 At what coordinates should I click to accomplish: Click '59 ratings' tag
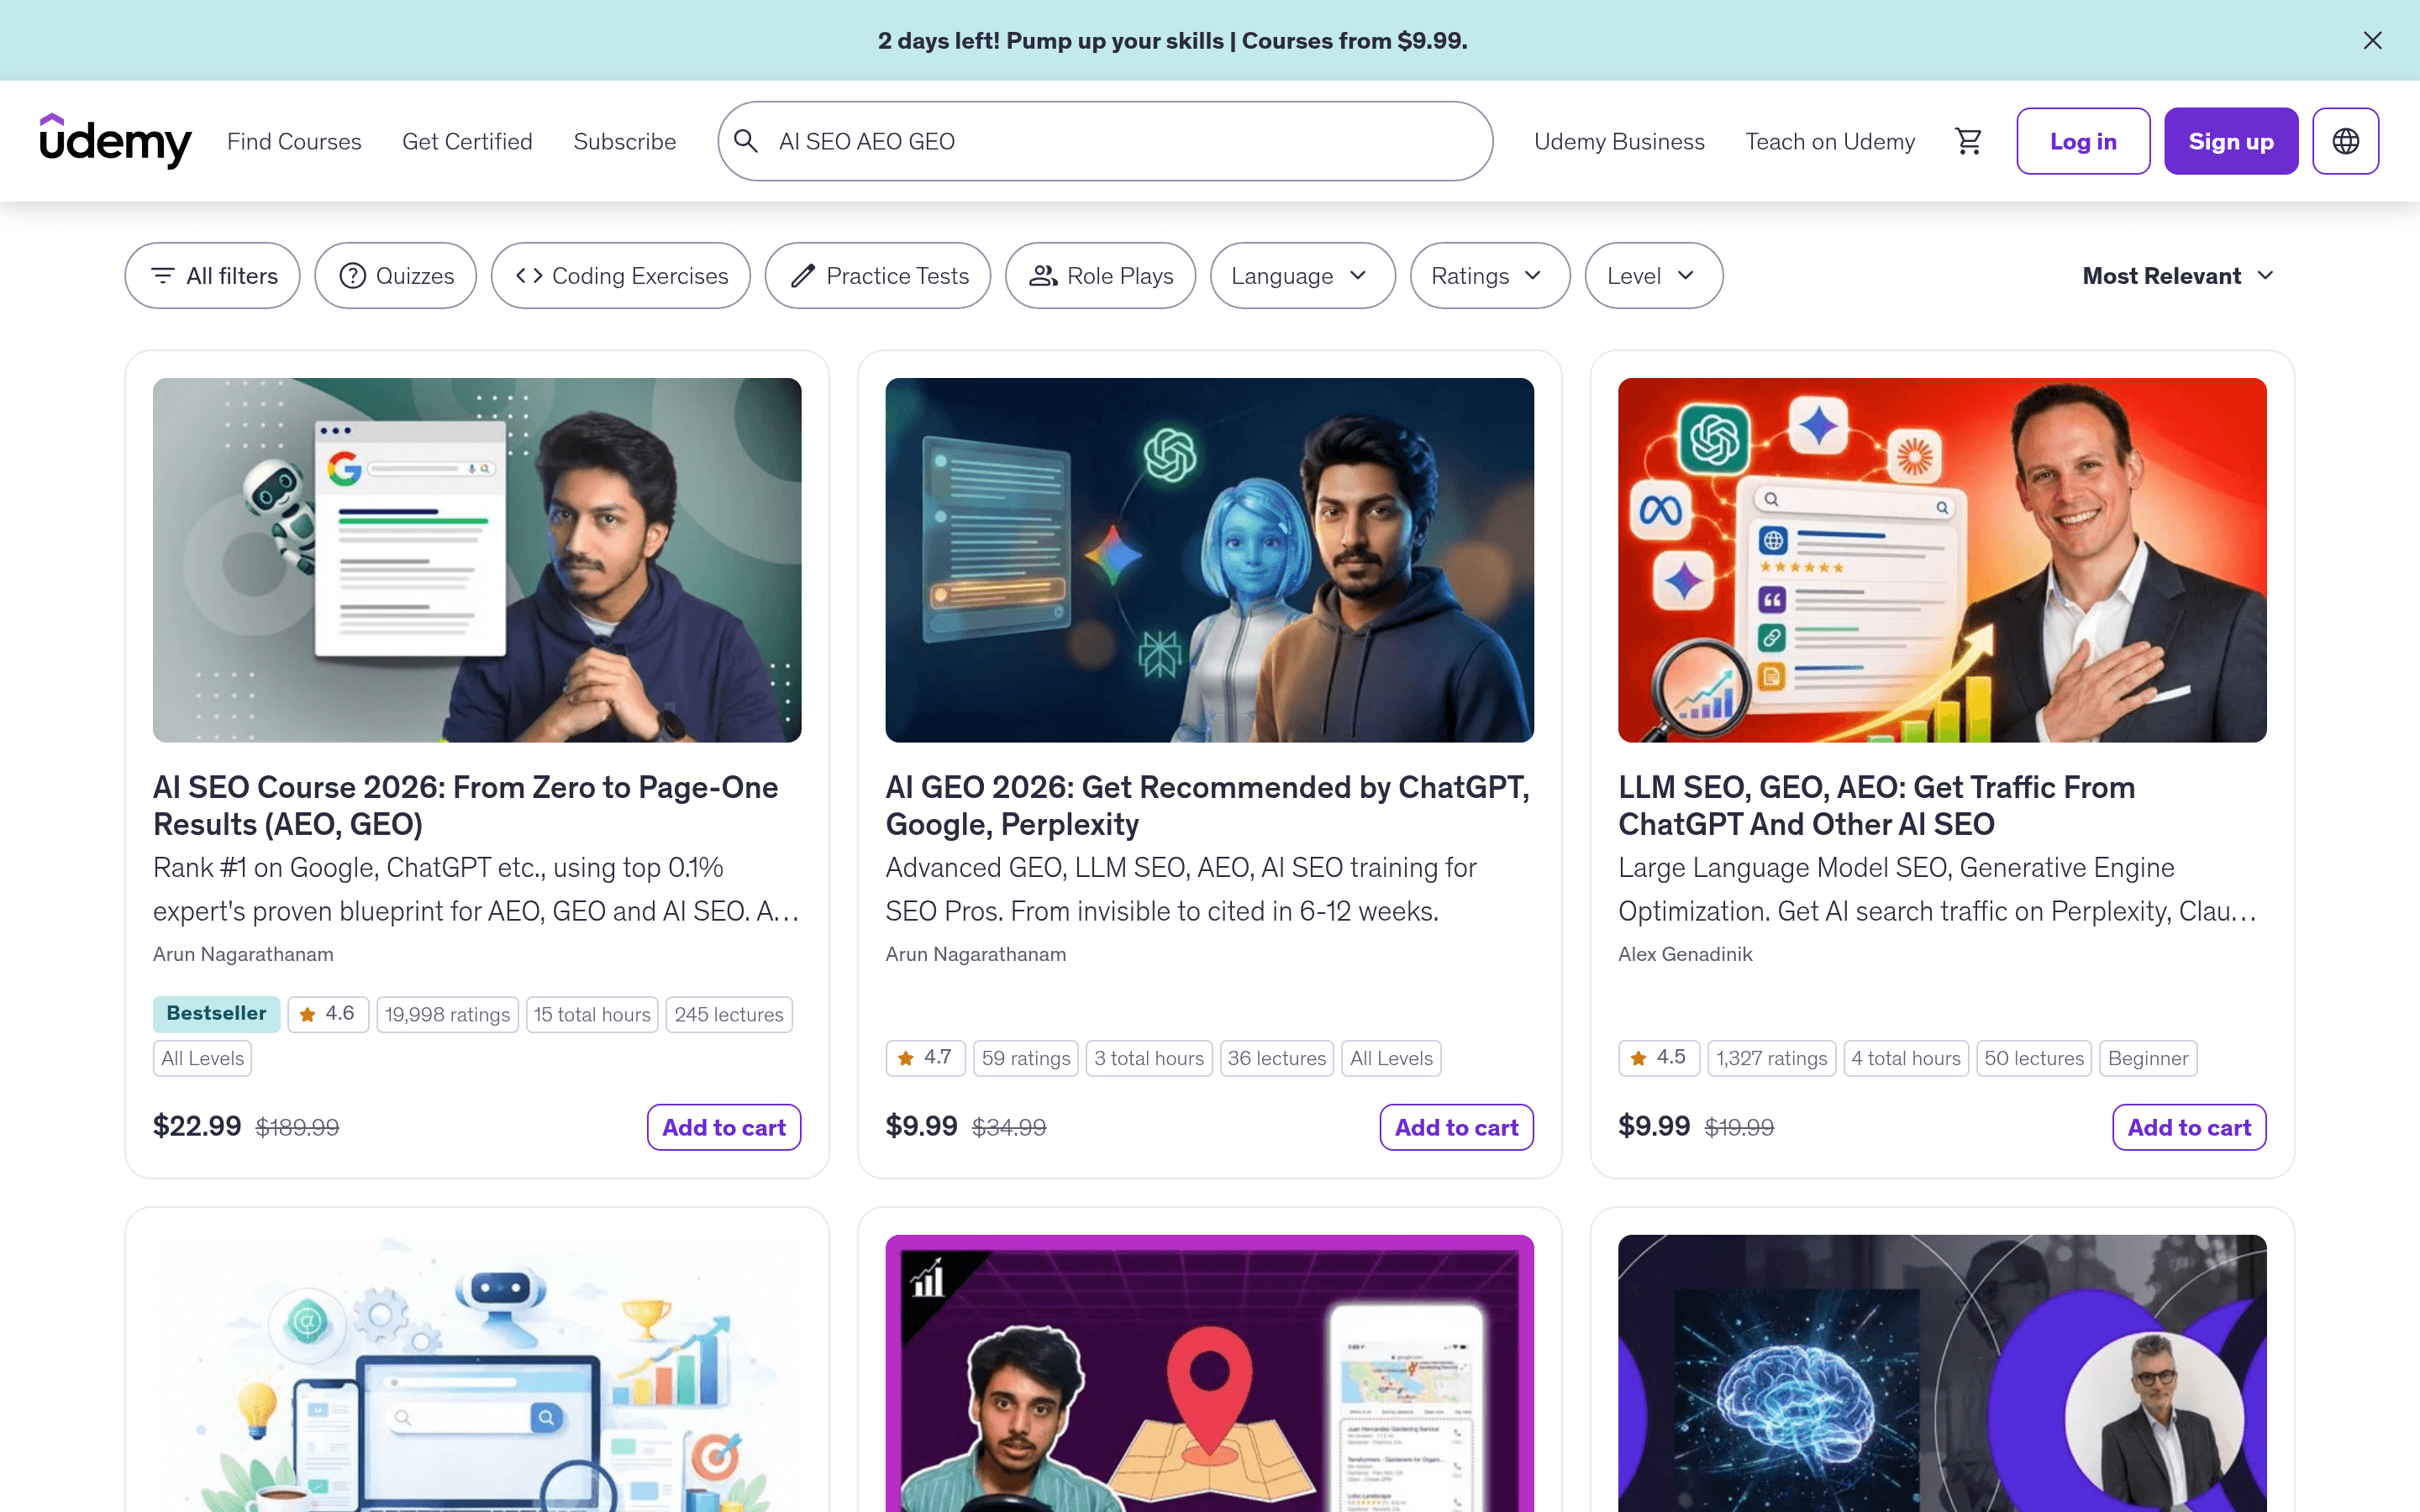[x=1026, y=1057]
